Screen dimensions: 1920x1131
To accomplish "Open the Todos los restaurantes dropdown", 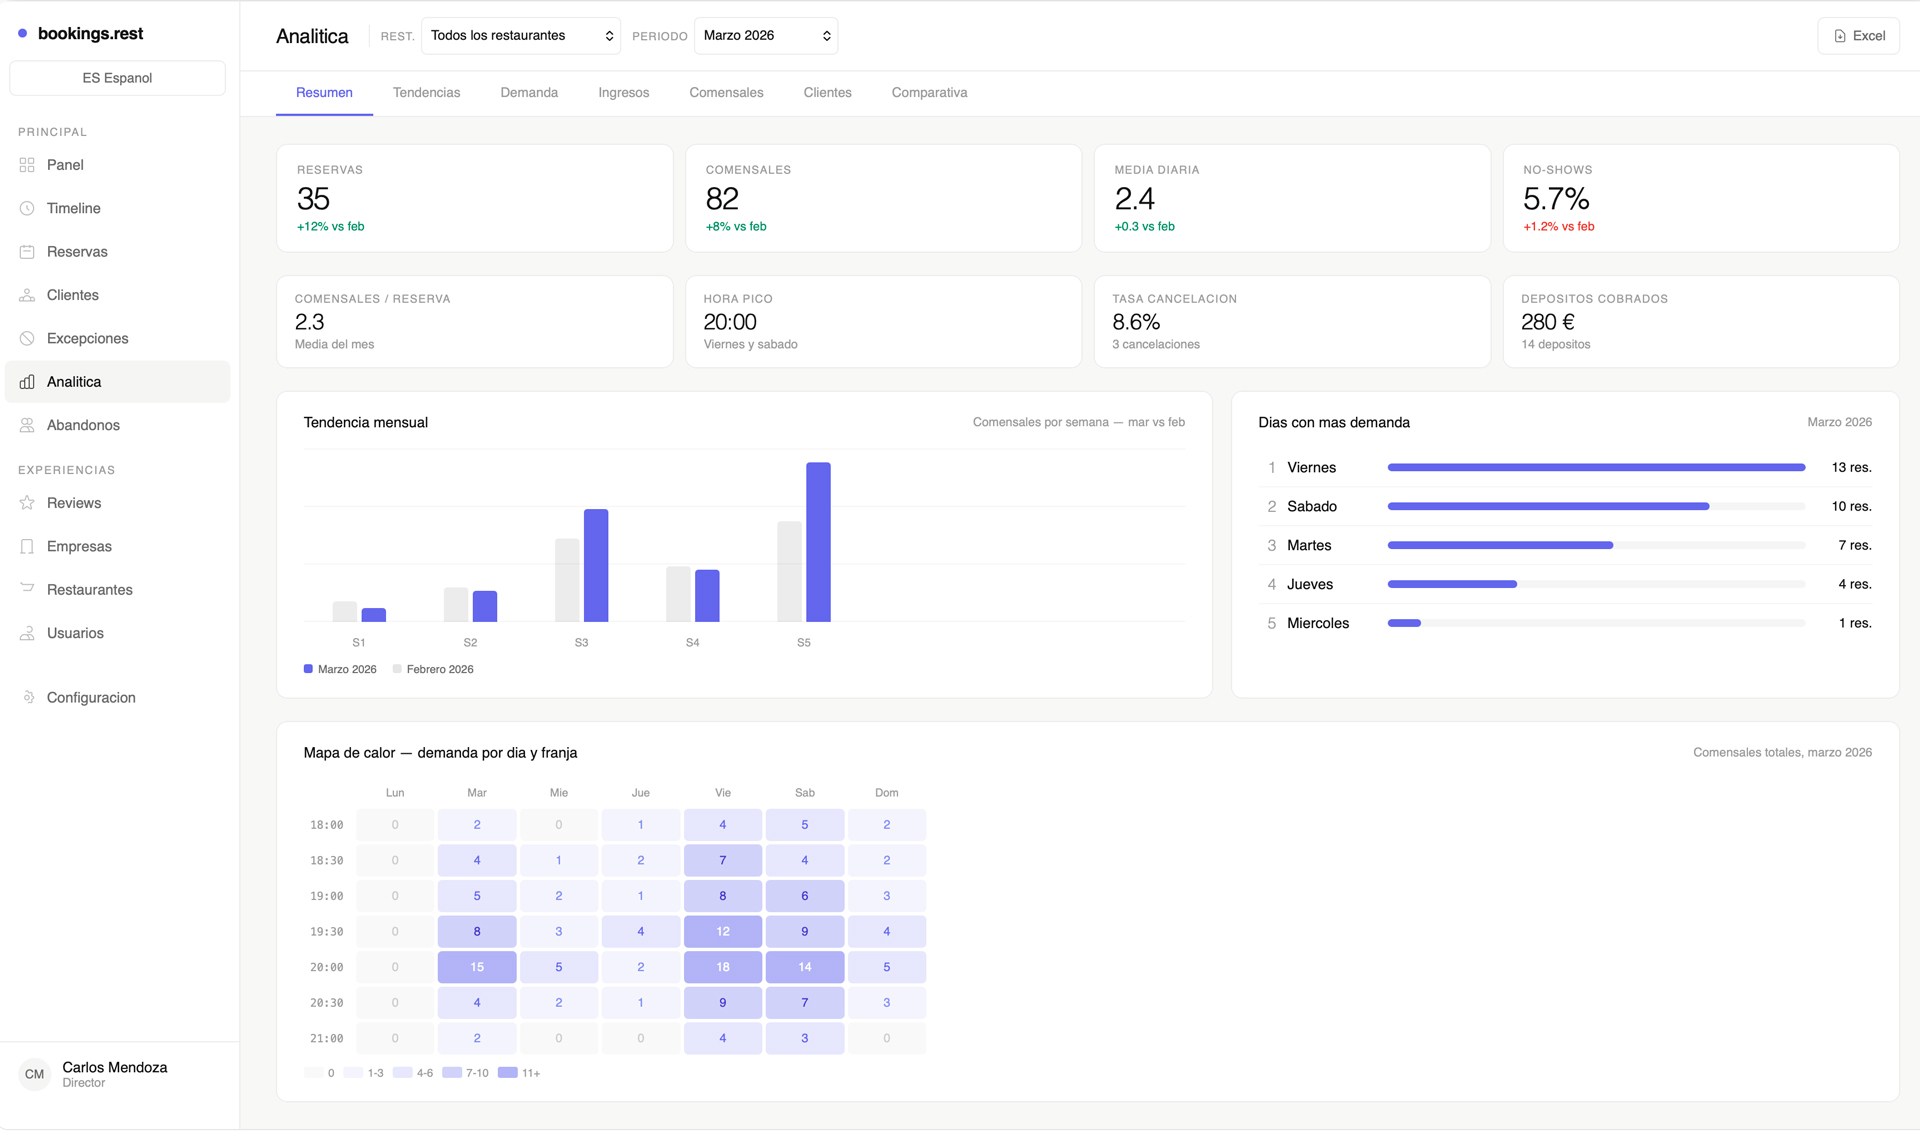I will 520,36.
